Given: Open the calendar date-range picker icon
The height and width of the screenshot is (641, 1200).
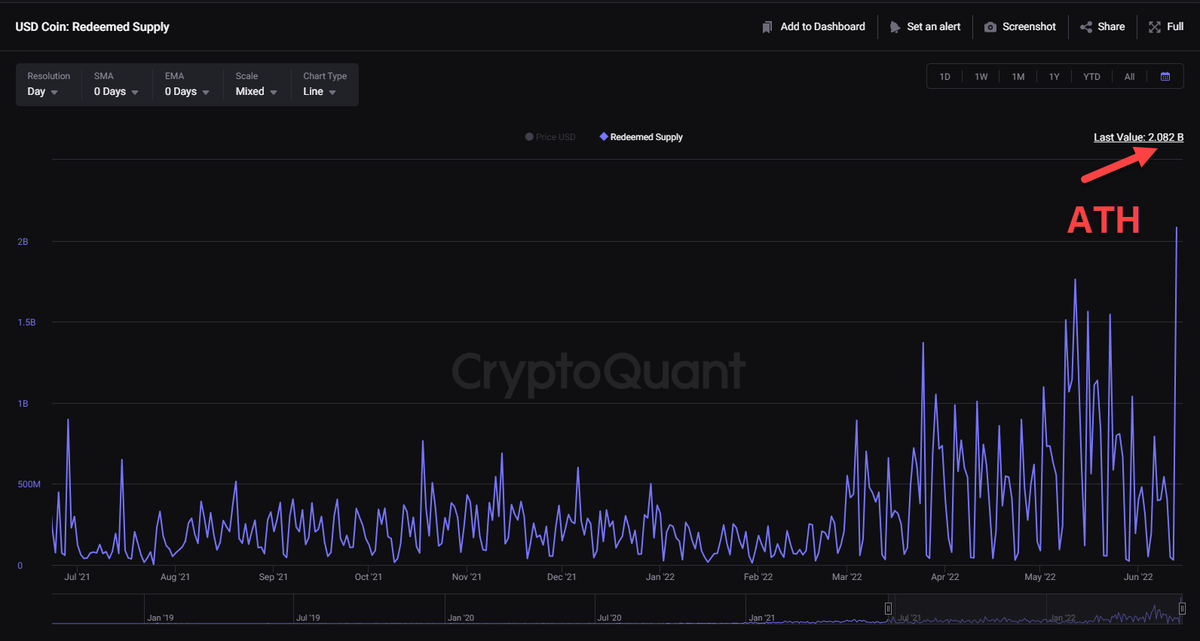Looking at the screenshot, I should (1165, 76).
